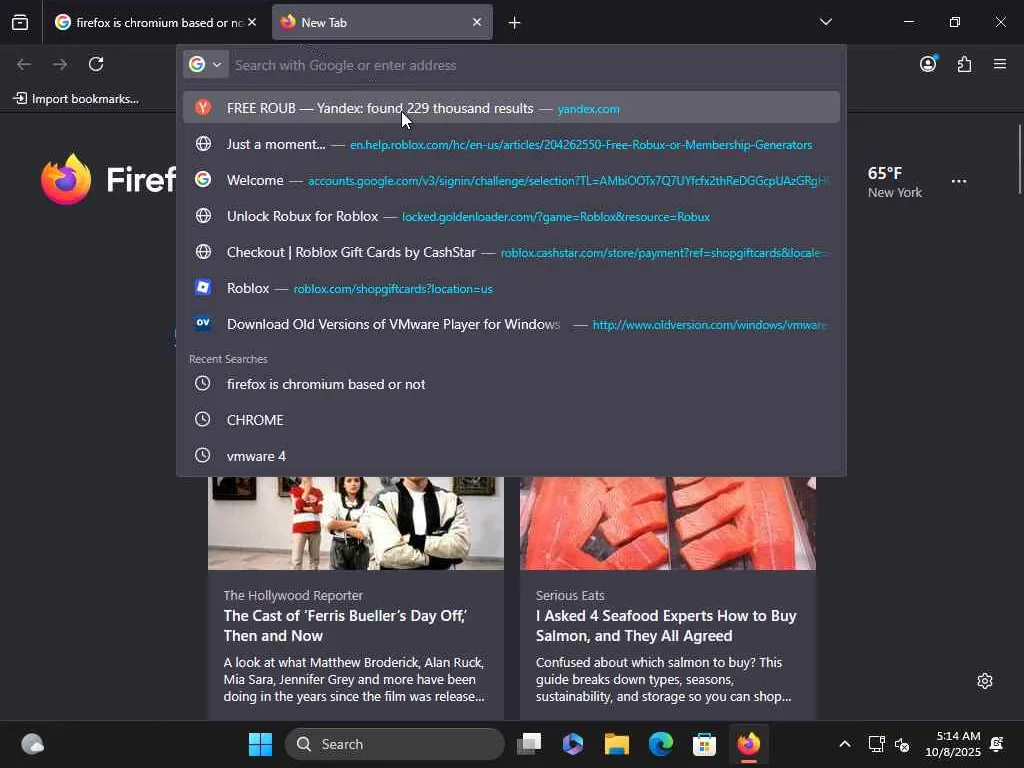Select recent search 'vmware 4'

click(511, 456)
